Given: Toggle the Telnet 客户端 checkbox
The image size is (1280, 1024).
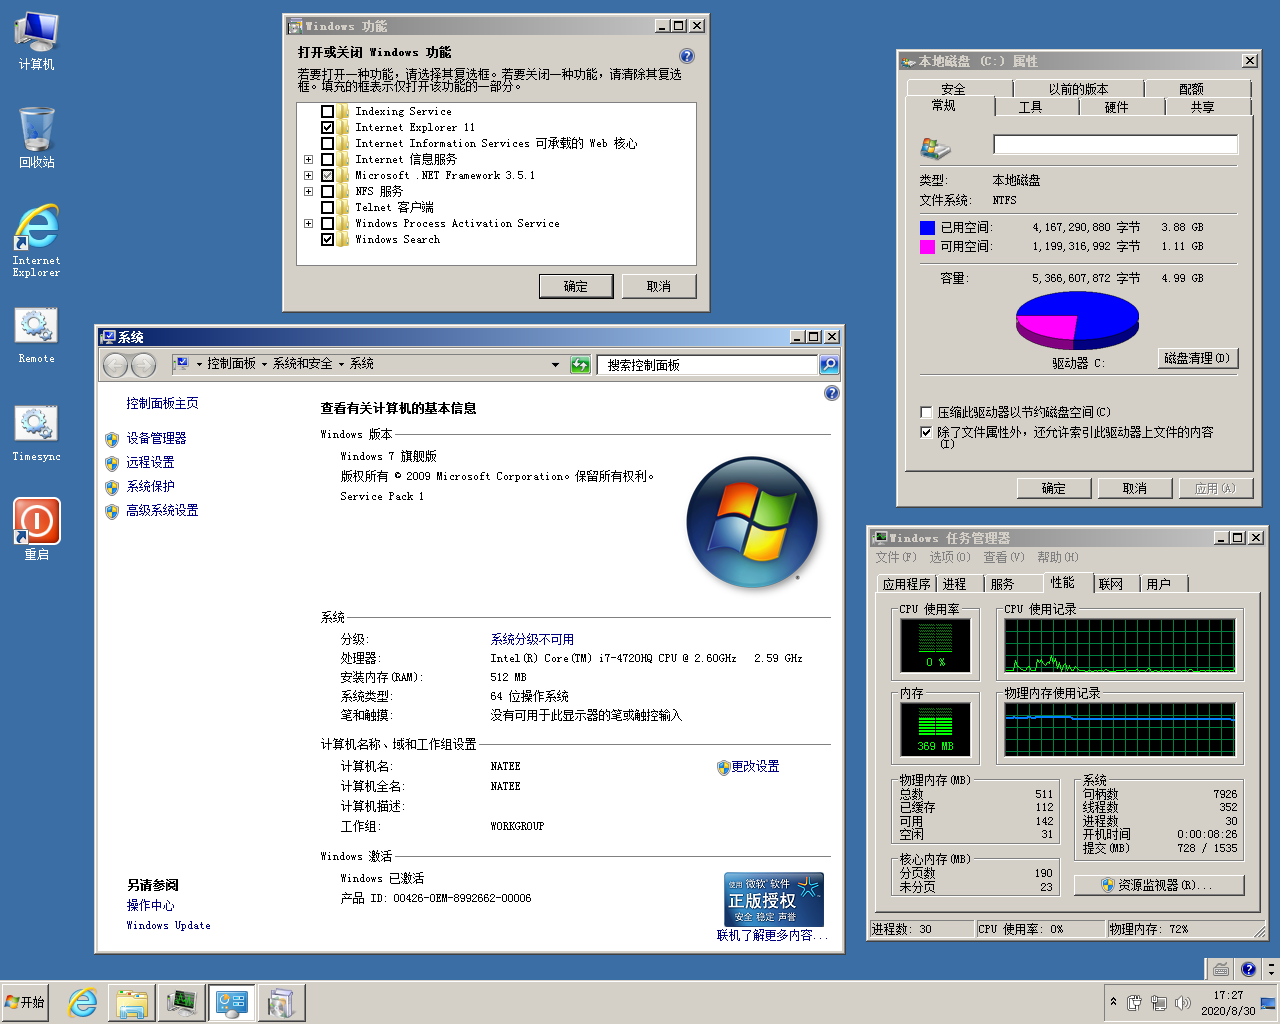Looking at the screenshot, I should [x=327, y=208].
